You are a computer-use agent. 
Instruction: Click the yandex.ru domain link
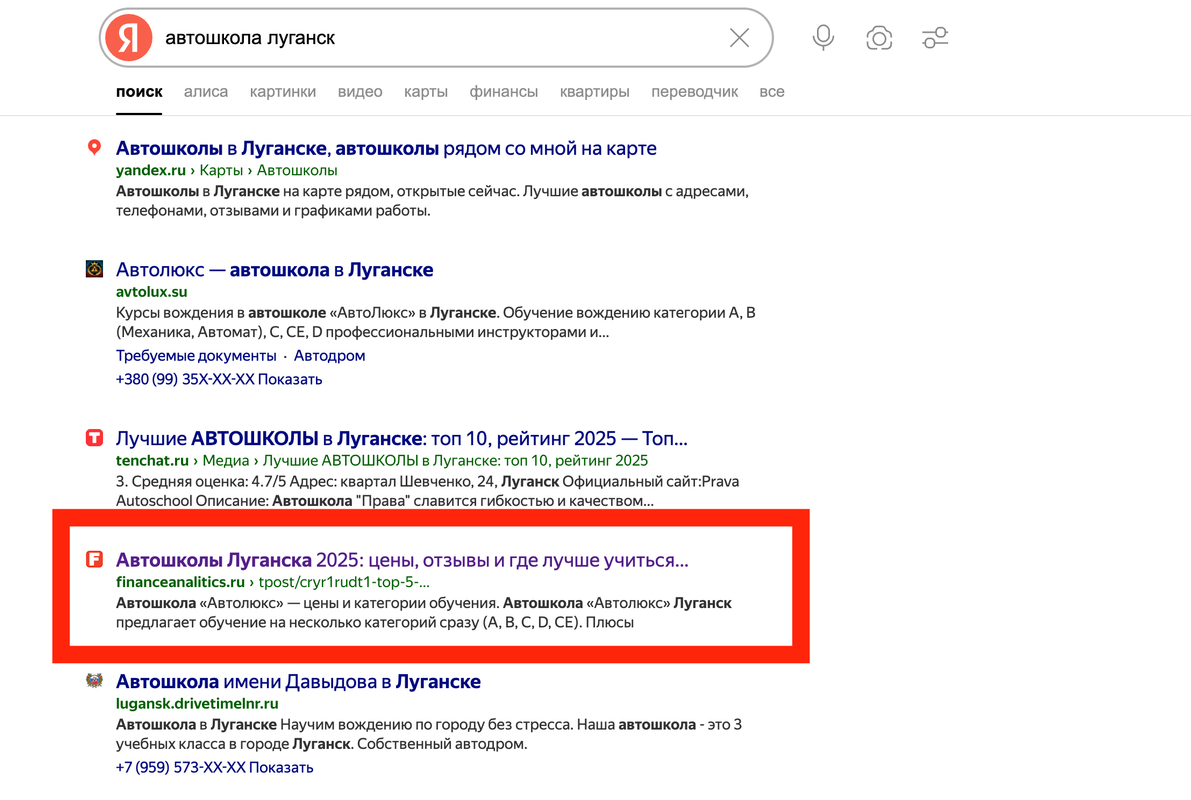(150, 170)
